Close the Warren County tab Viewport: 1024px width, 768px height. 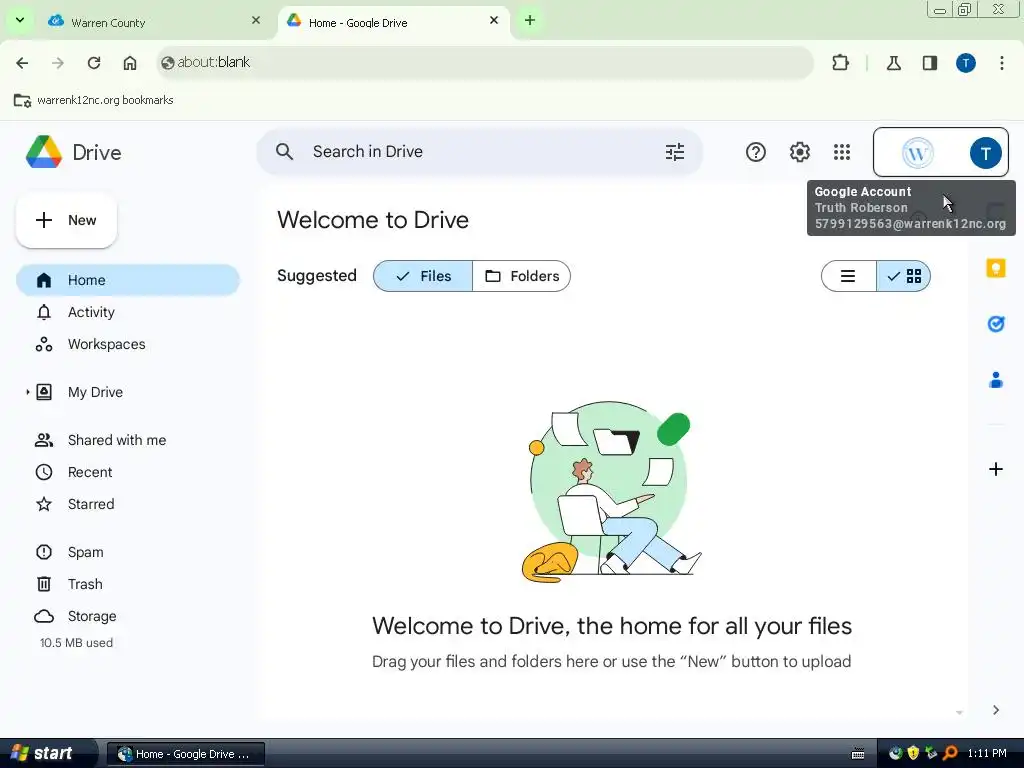tap(256, 20)
